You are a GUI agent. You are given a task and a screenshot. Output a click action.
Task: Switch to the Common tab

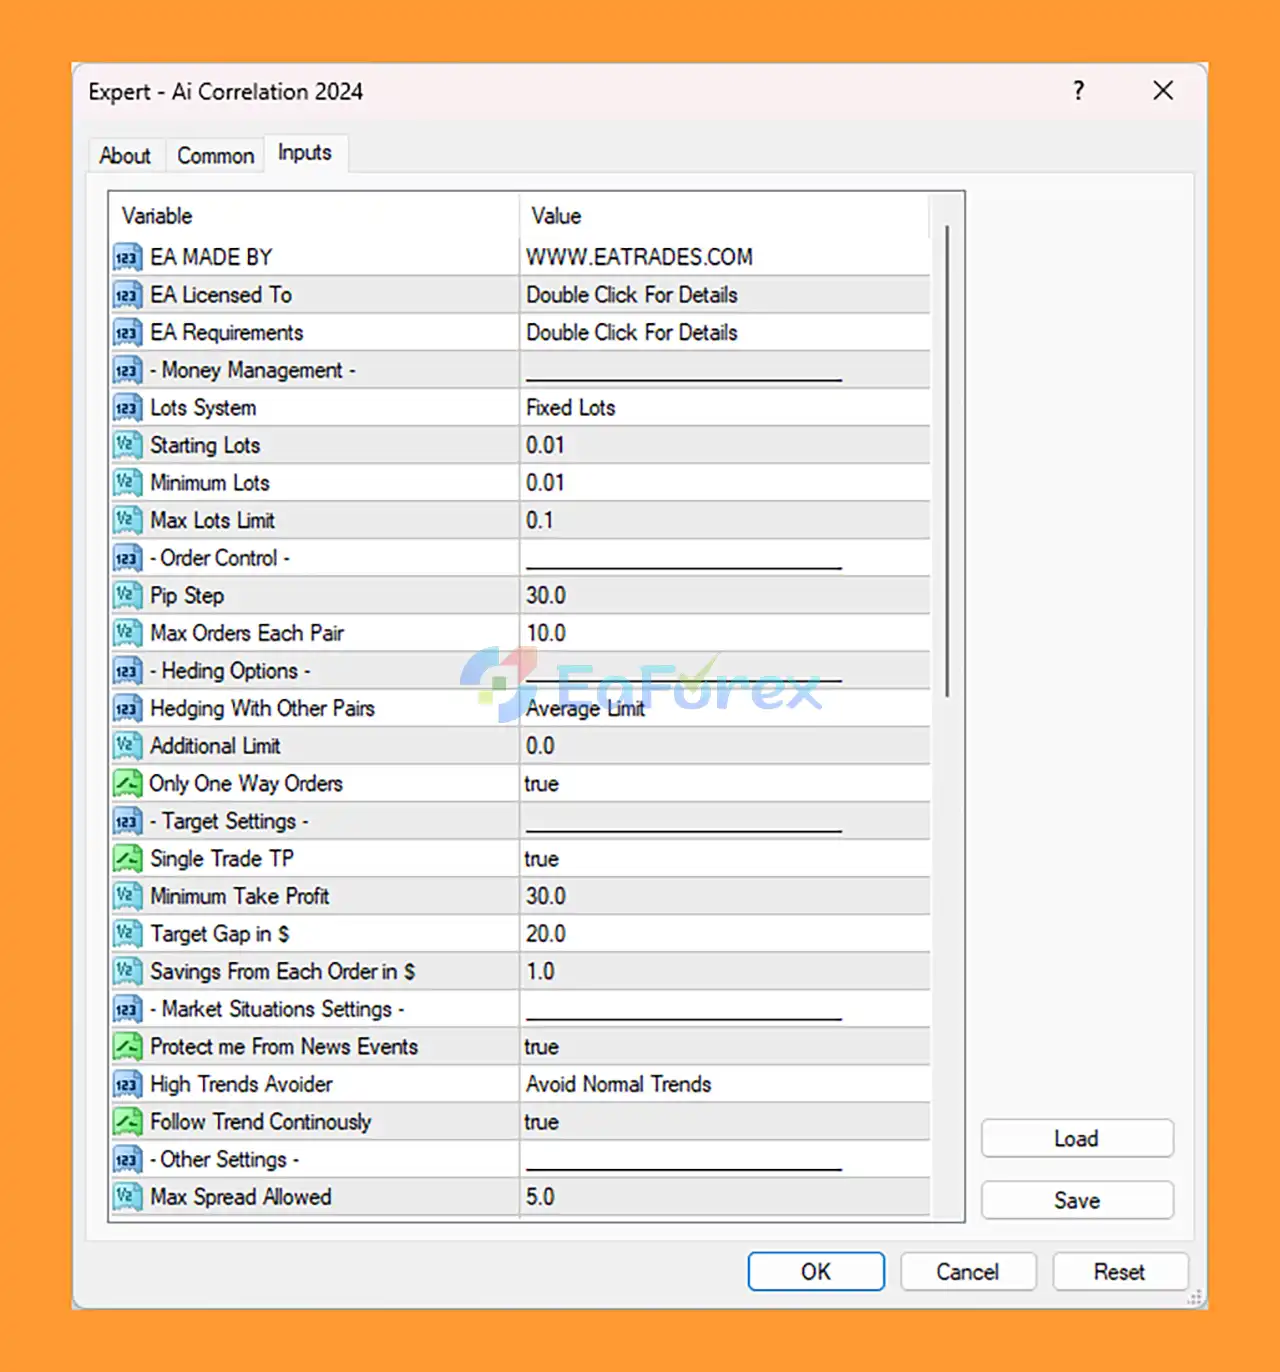coord(216,156)
